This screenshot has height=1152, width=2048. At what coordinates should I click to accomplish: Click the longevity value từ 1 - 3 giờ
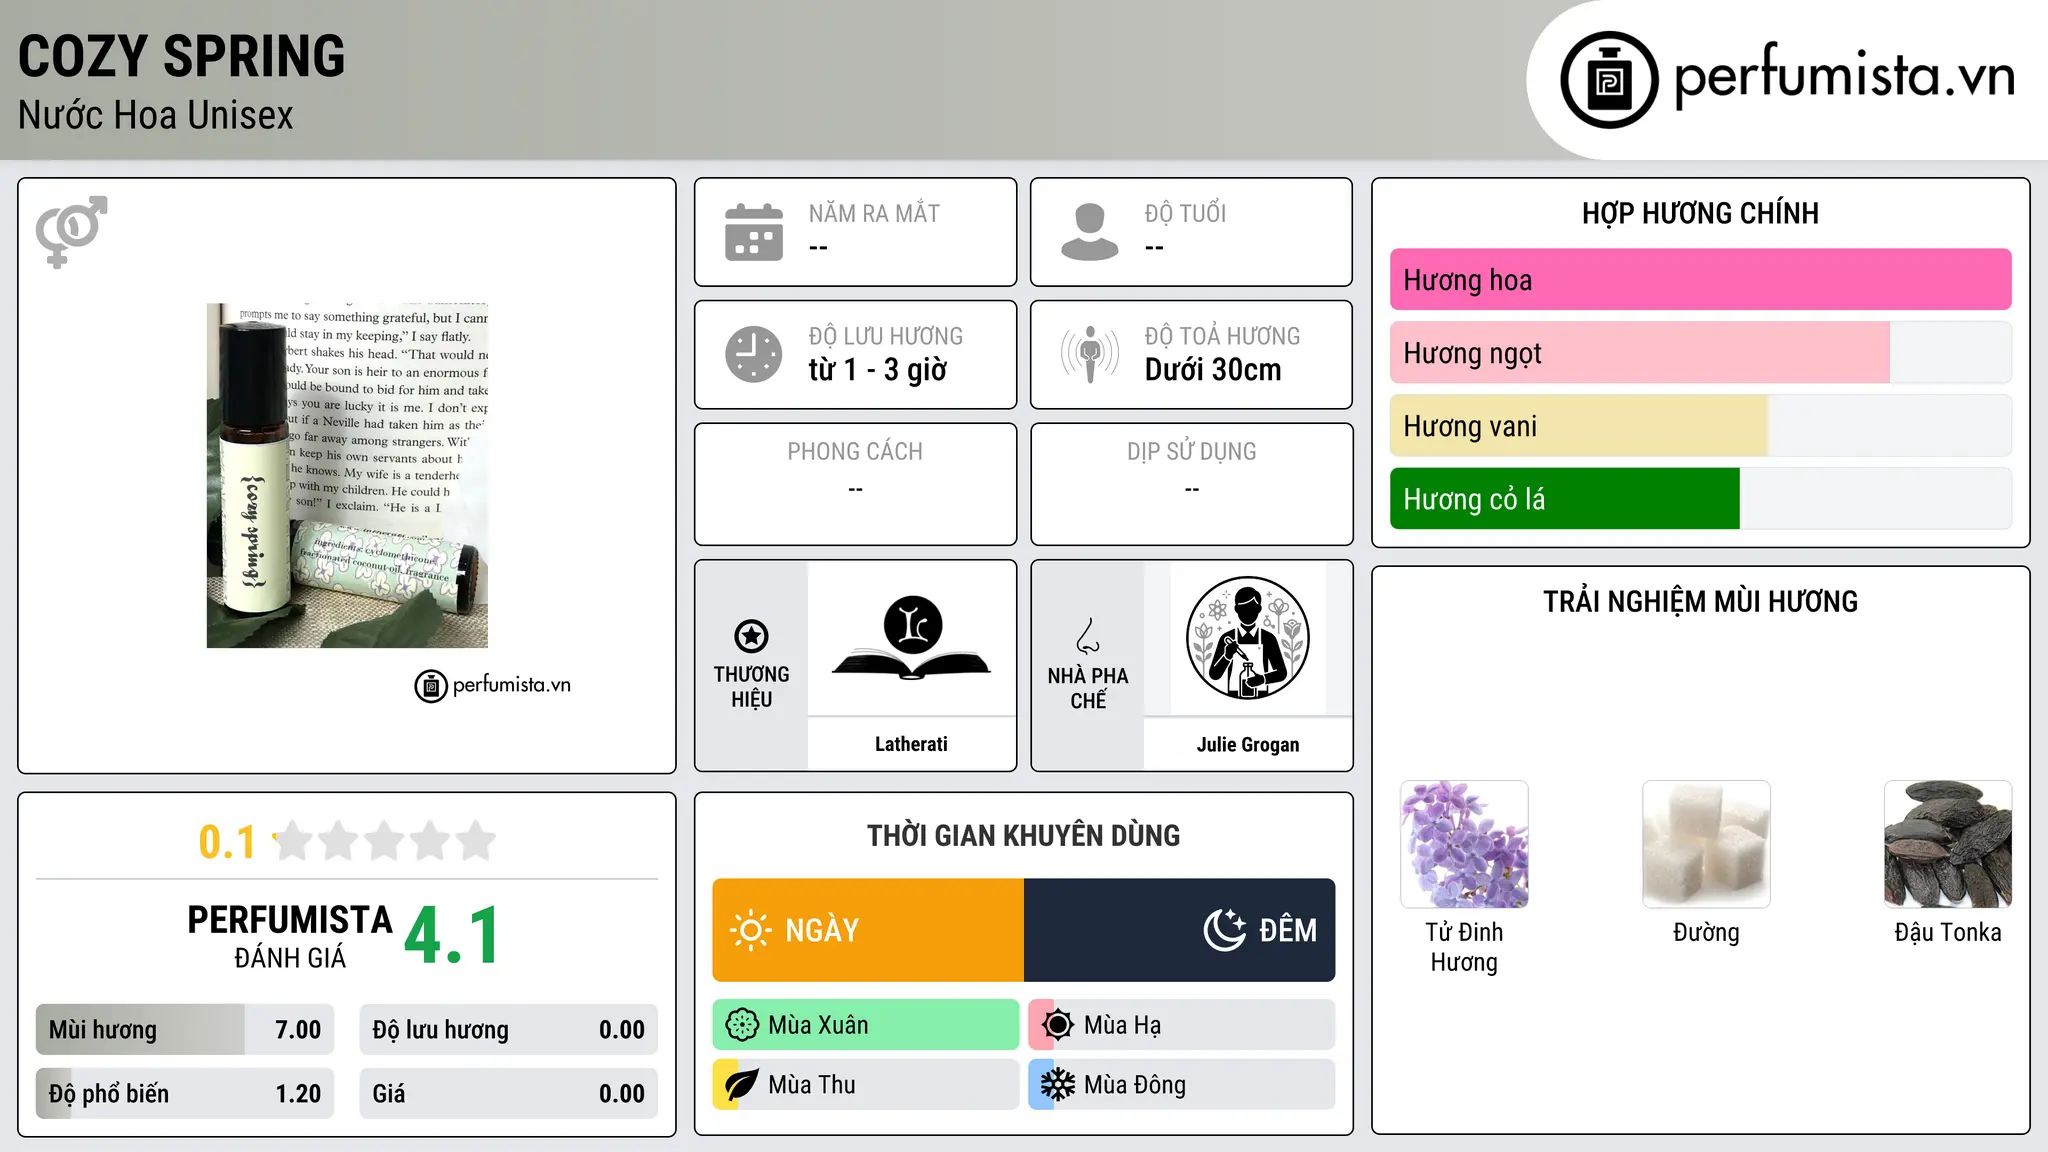(878, 370)
